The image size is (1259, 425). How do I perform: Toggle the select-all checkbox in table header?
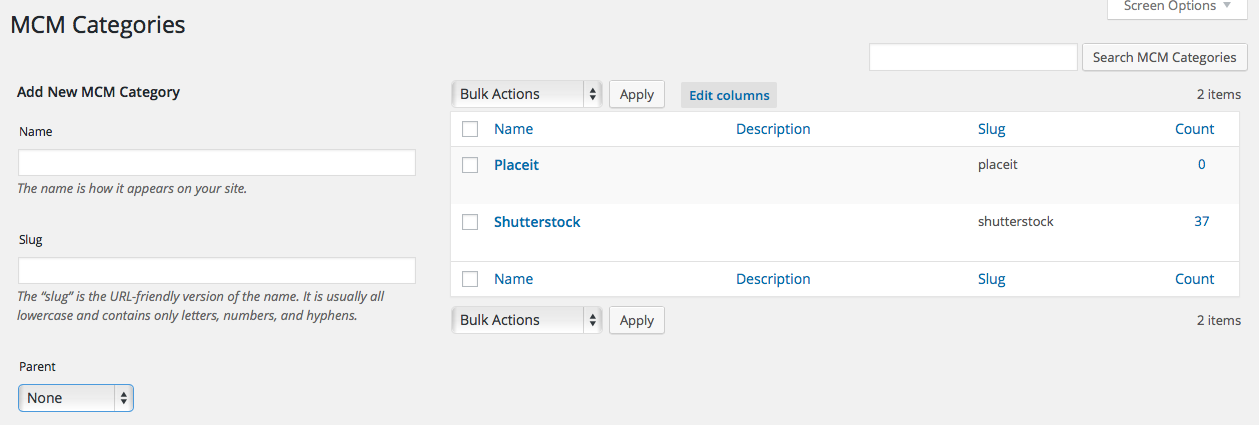pos(470,129)
